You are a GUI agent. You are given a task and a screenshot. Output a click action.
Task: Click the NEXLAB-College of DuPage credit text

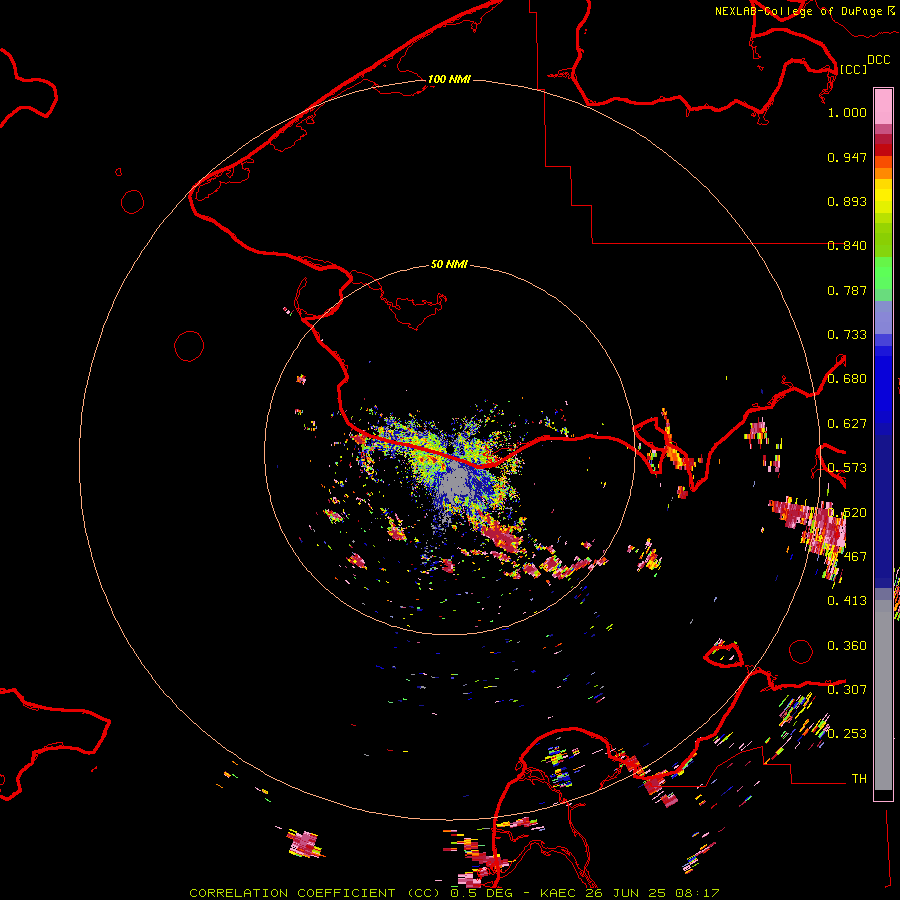click(798, 11)
